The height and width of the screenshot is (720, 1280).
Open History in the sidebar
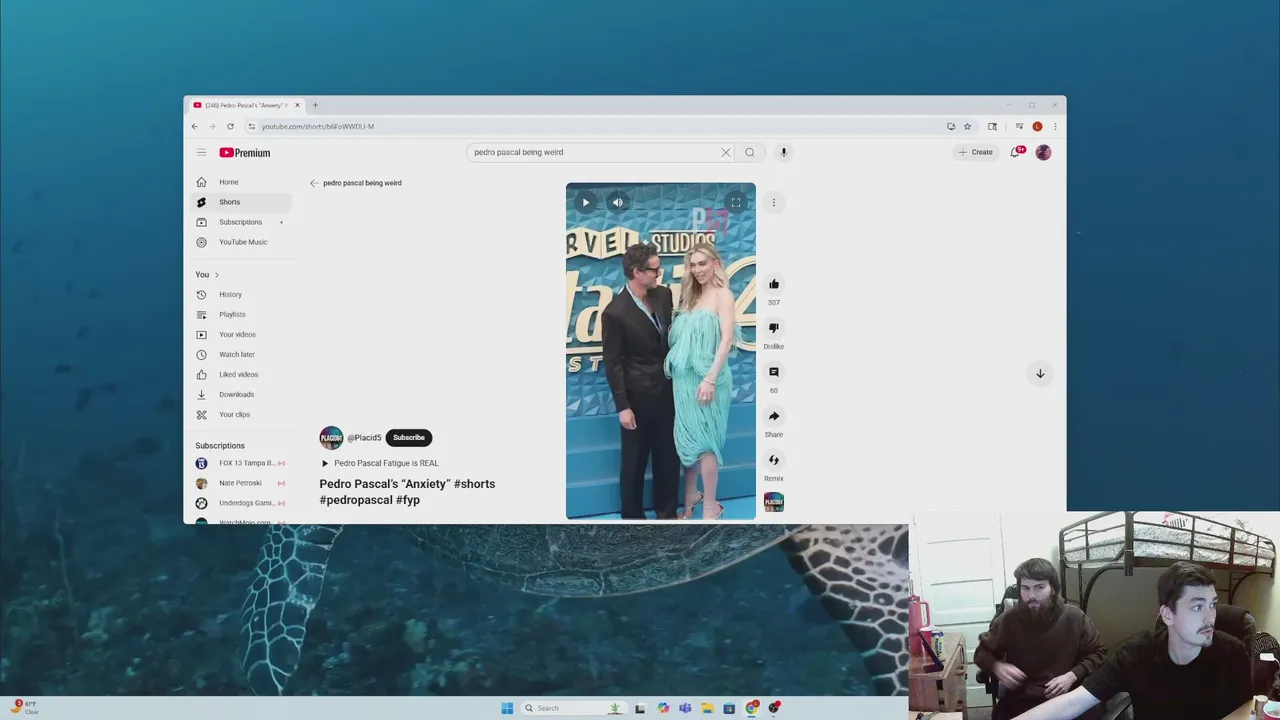[240, 294]
